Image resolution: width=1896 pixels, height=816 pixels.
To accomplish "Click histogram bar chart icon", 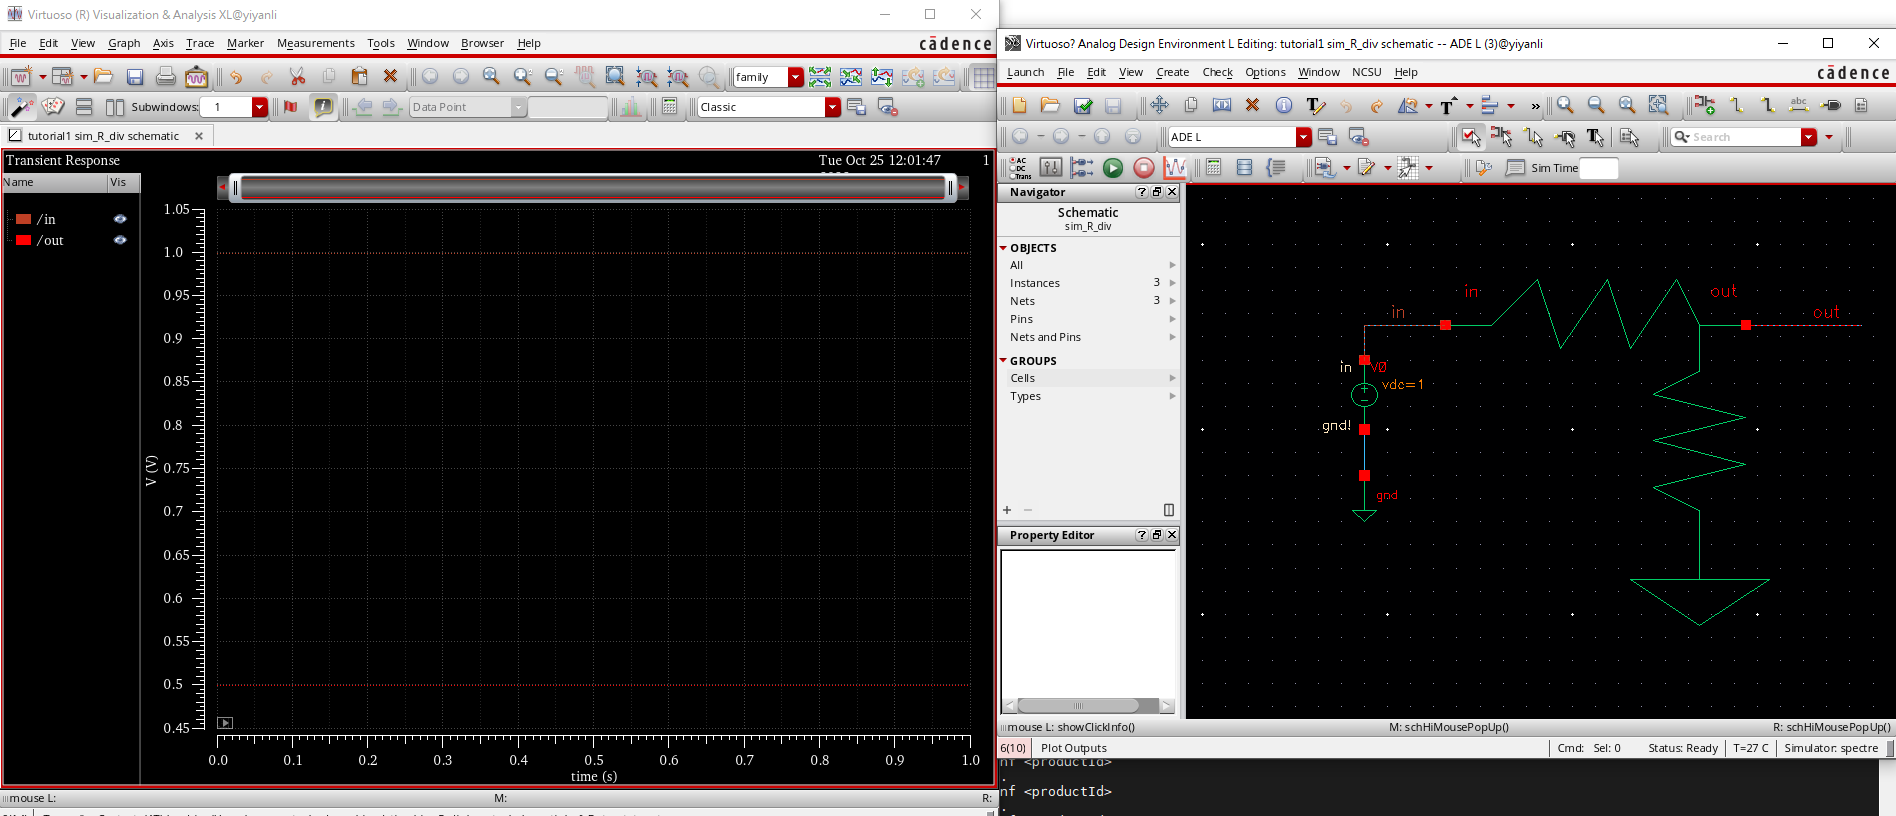I will click(x=630, y=107).
